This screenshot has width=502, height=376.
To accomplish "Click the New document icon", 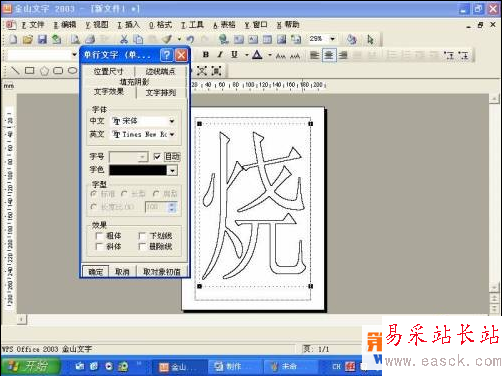I will point(13,39).
